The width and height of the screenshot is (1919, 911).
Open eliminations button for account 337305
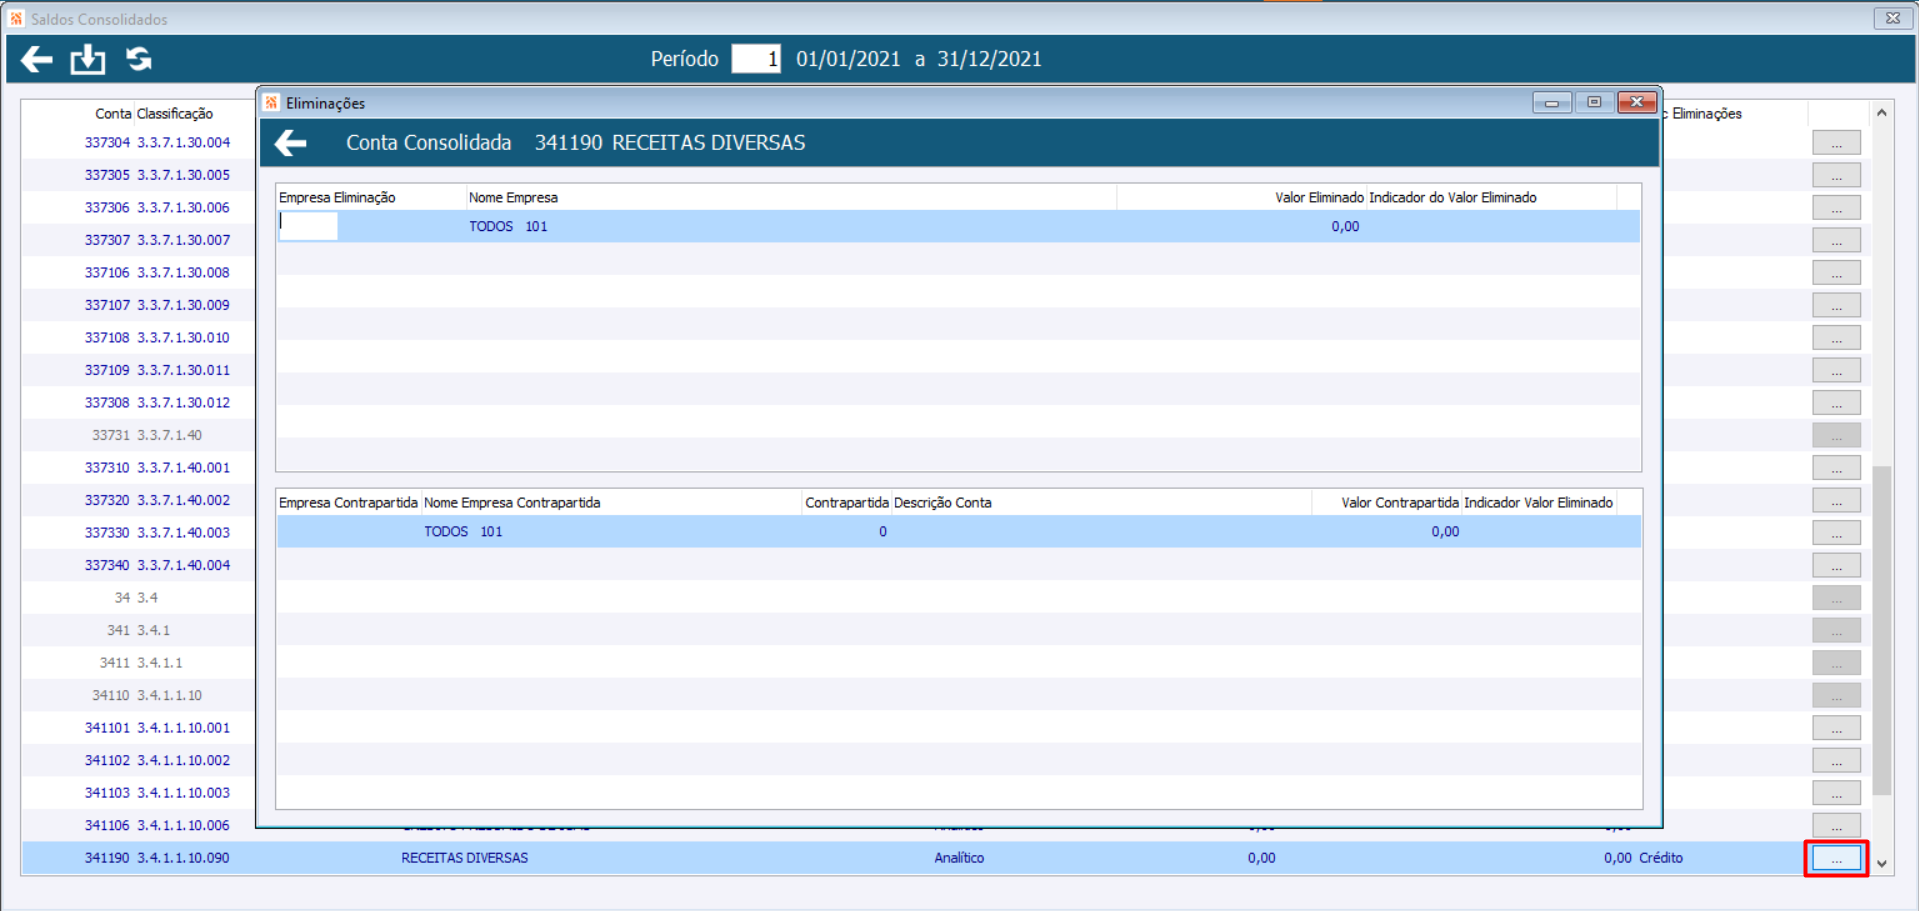pos(1836,175)
